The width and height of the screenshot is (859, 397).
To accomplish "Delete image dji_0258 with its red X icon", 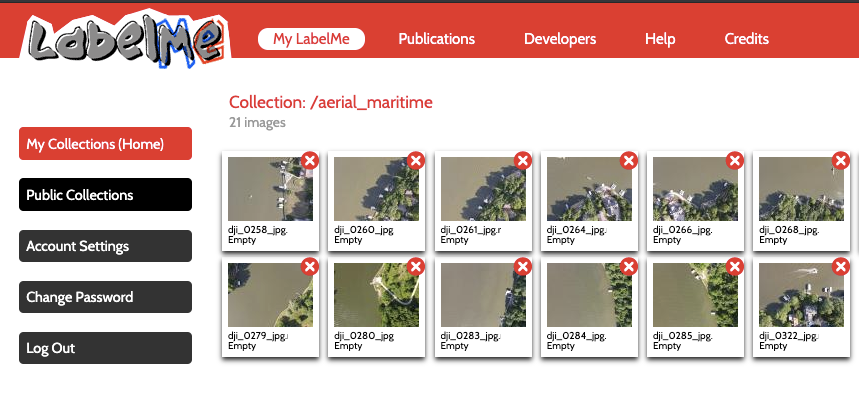I will point(310,160).
